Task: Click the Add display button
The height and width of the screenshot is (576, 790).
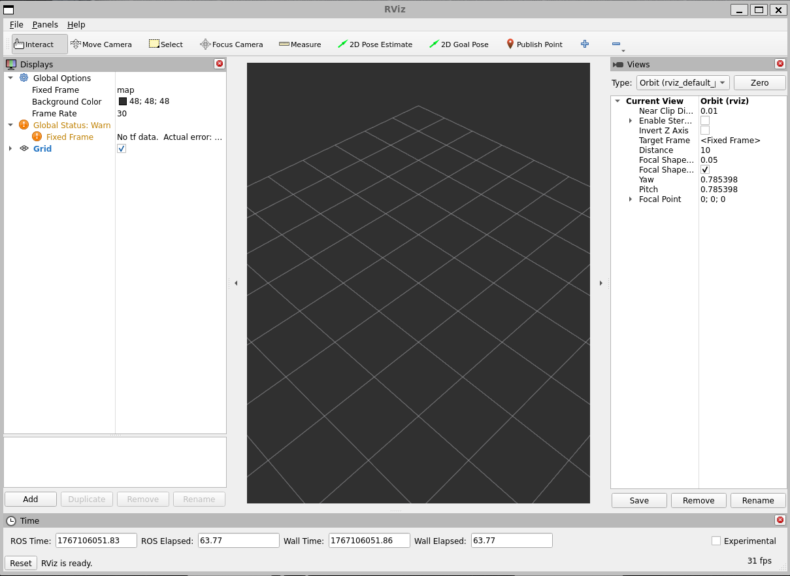Action: (30, 499)
